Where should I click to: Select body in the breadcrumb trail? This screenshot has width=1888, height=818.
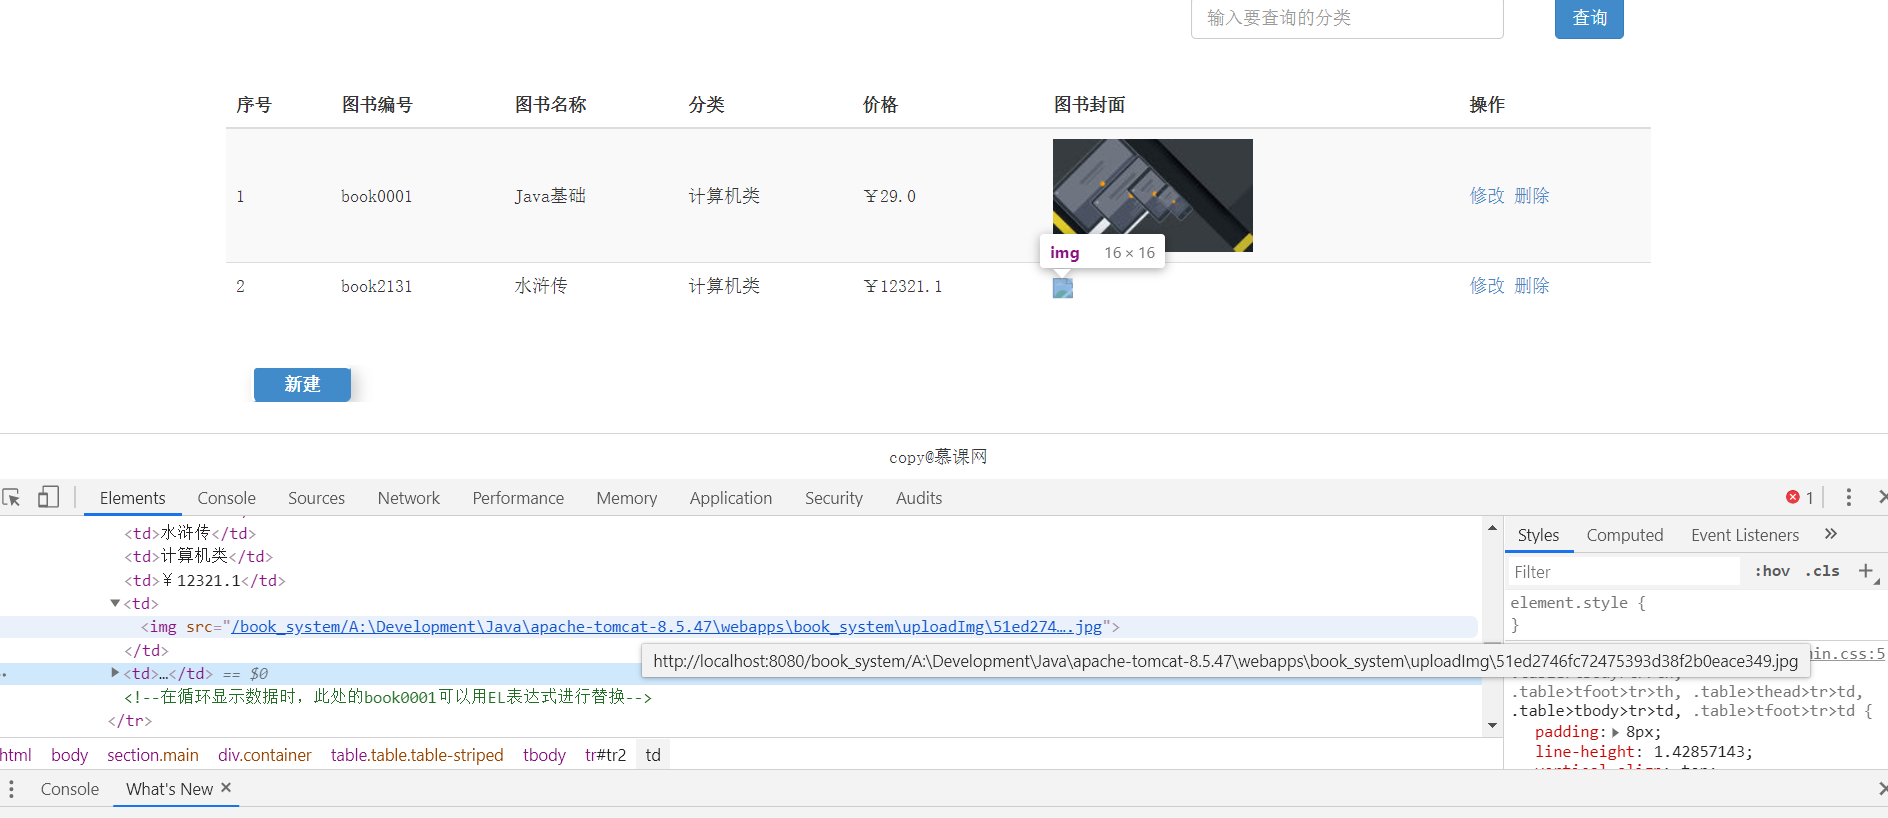pos(69,755)
